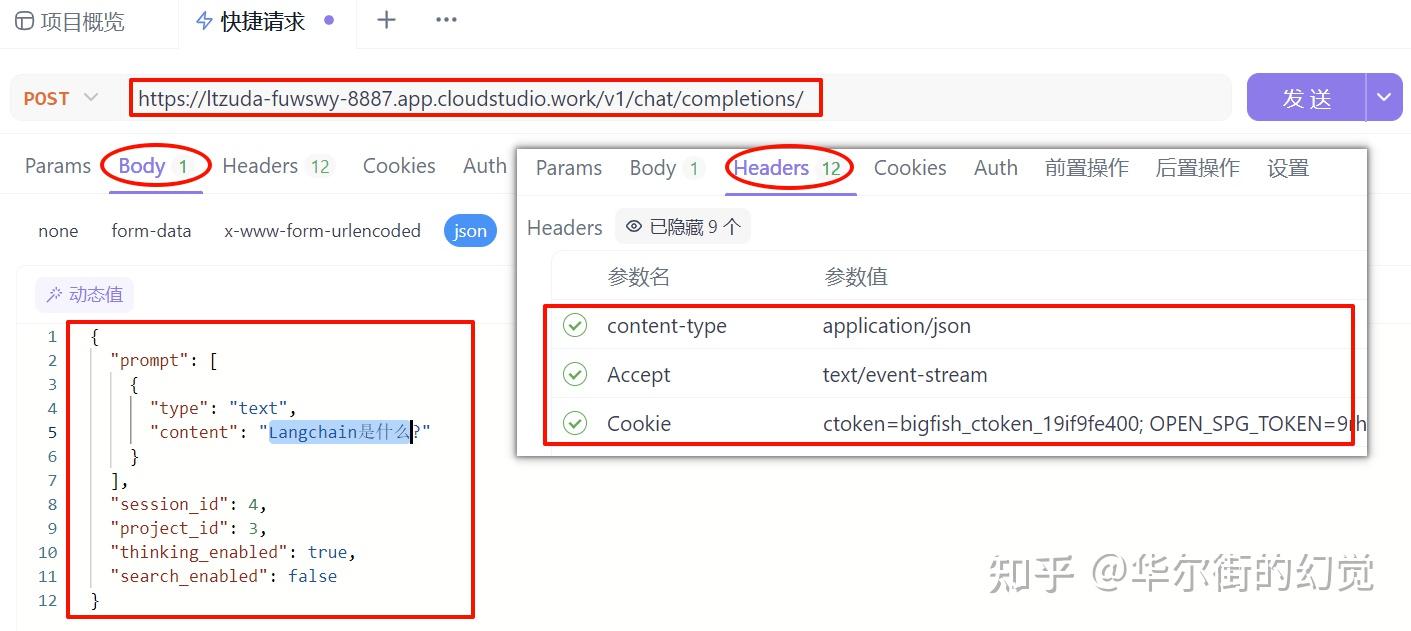Disable the Accept header checkmark
Screen dimensions: 1411x631
pos(575,374)
